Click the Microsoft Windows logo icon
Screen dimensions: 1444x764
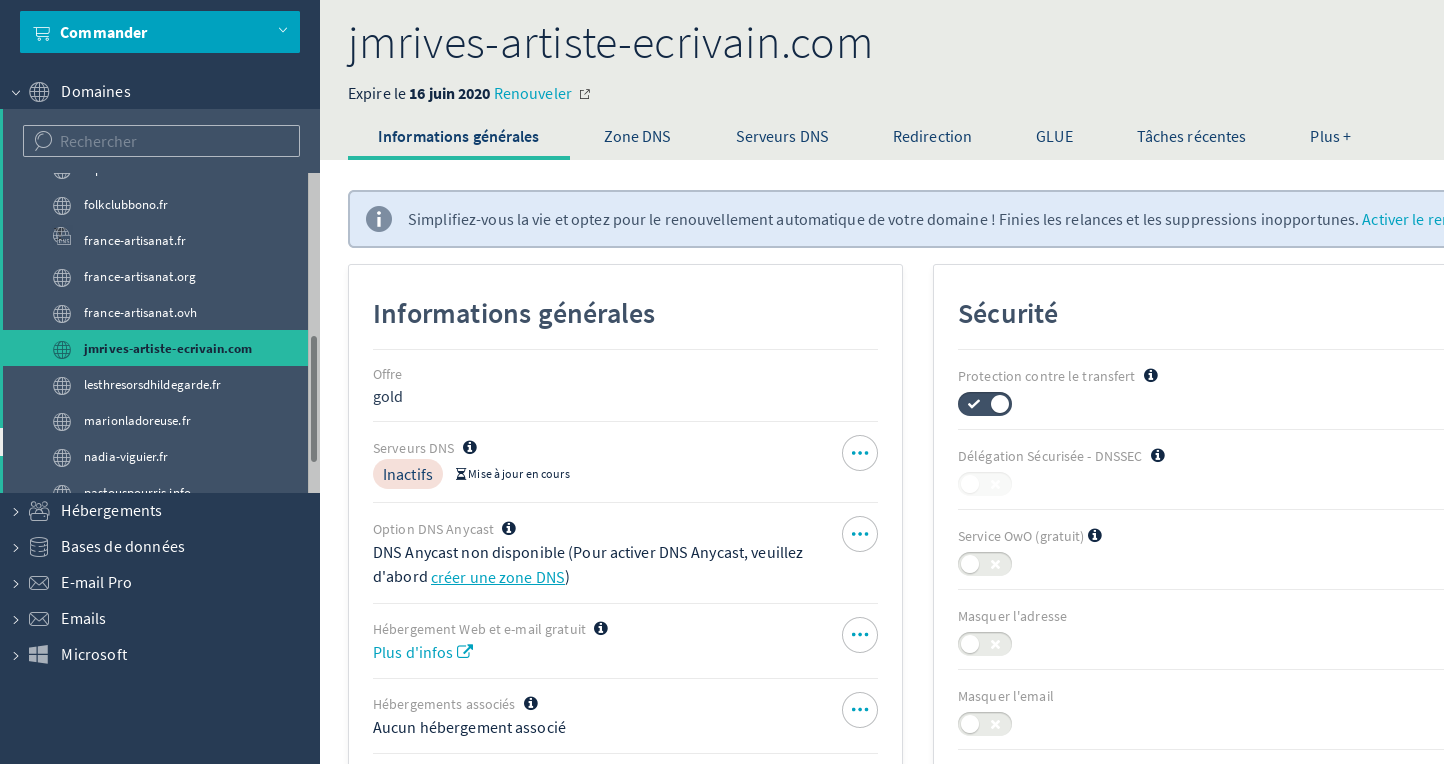tap(39, 655)
